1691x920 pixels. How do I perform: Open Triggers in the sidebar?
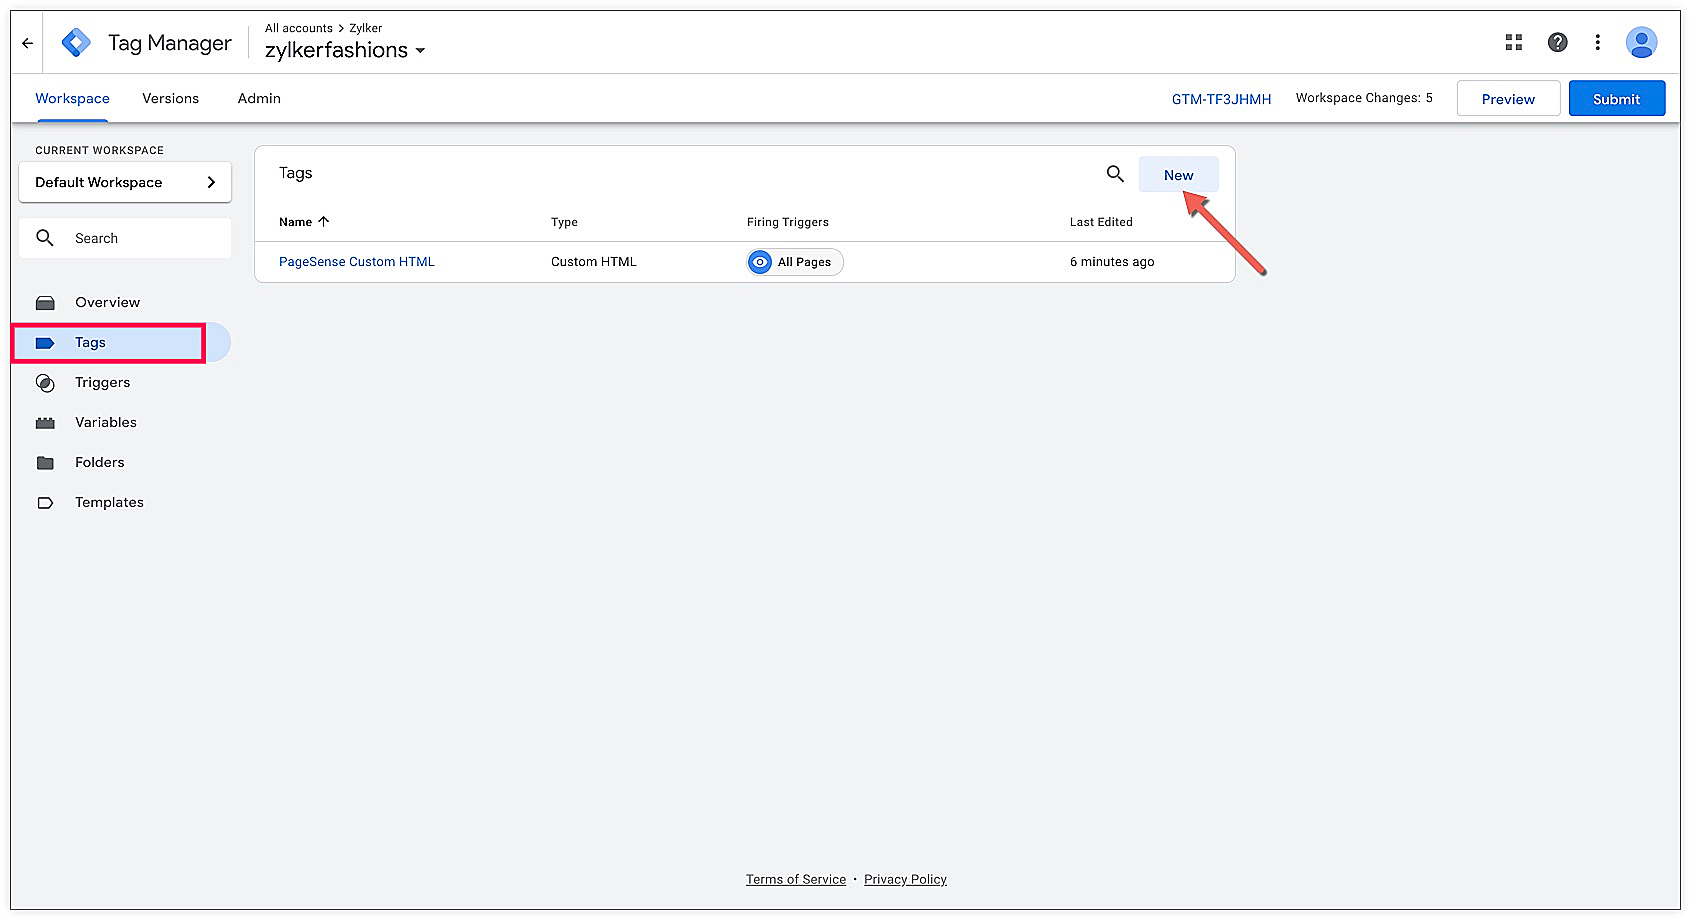102,382
